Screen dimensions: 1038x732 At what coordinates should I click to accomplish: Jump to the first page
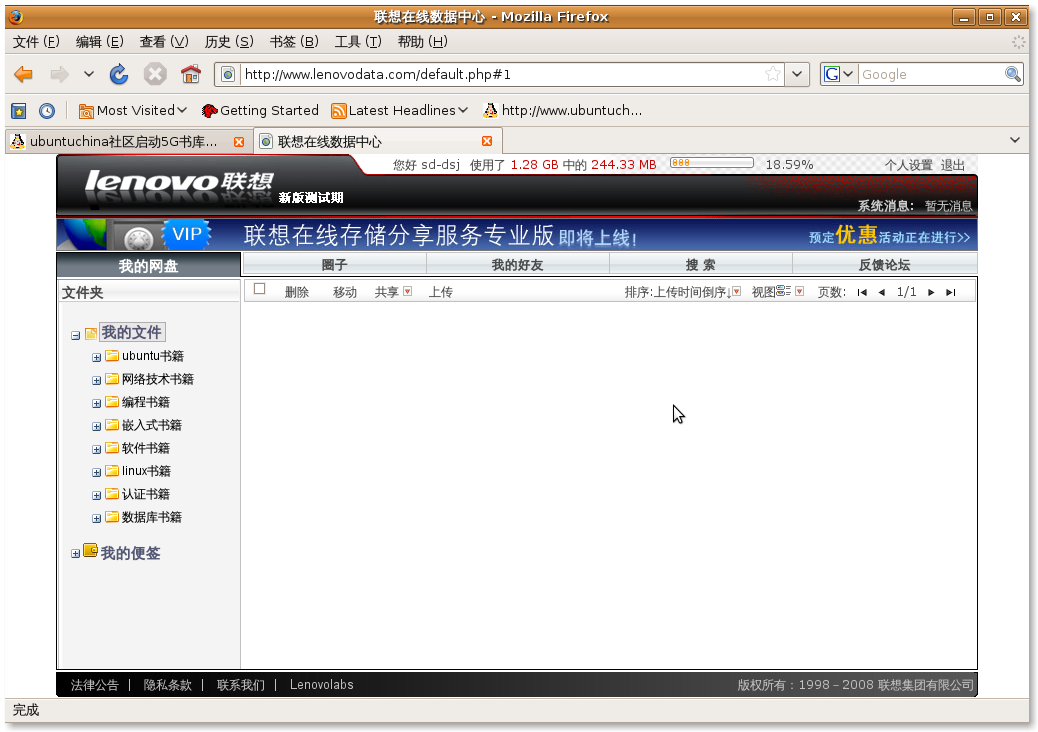862,293
